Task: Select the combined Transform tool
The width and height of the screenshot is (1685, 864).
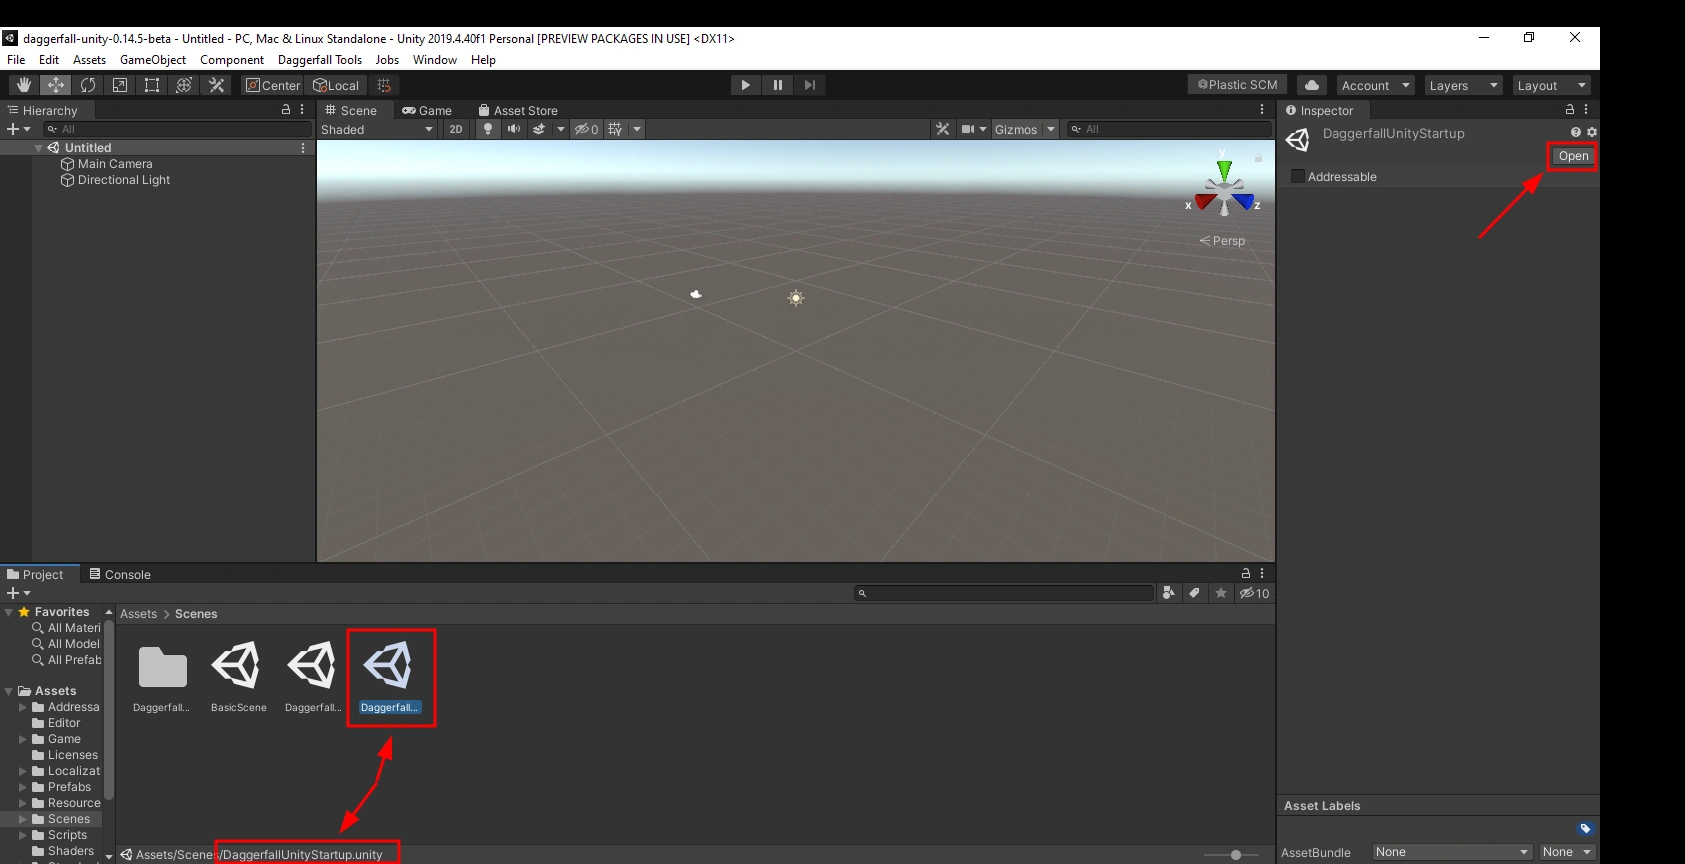Action: pos(184,85)
